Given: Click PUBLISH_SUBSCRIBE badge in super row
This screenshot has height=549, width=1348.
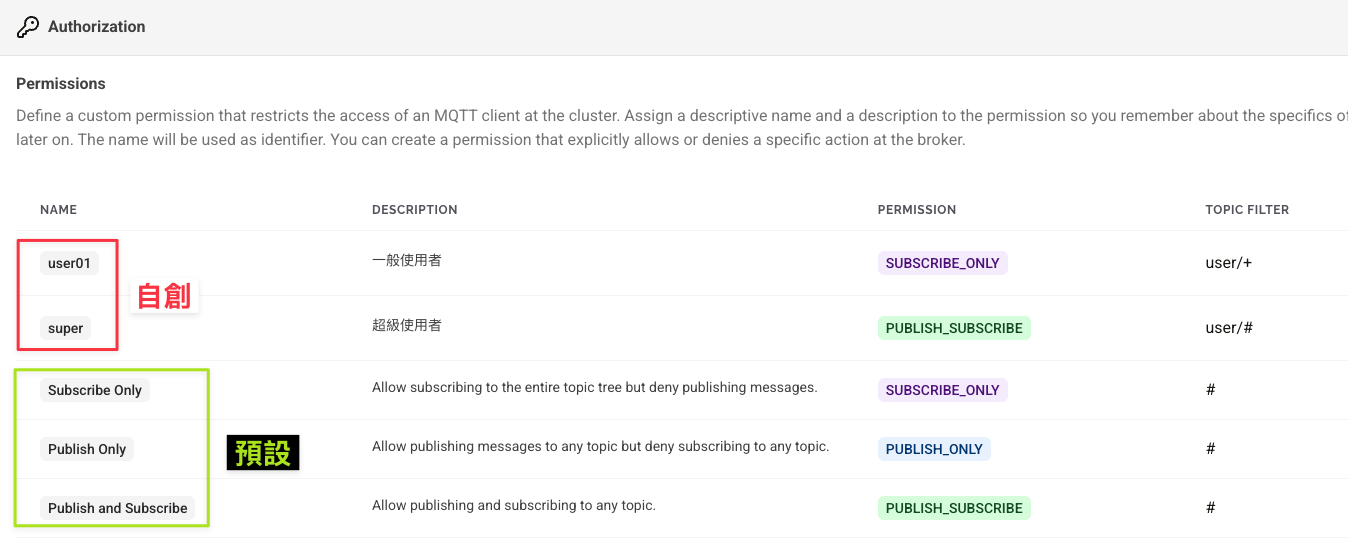Looking at the screenshot, I should pos(954,328).
